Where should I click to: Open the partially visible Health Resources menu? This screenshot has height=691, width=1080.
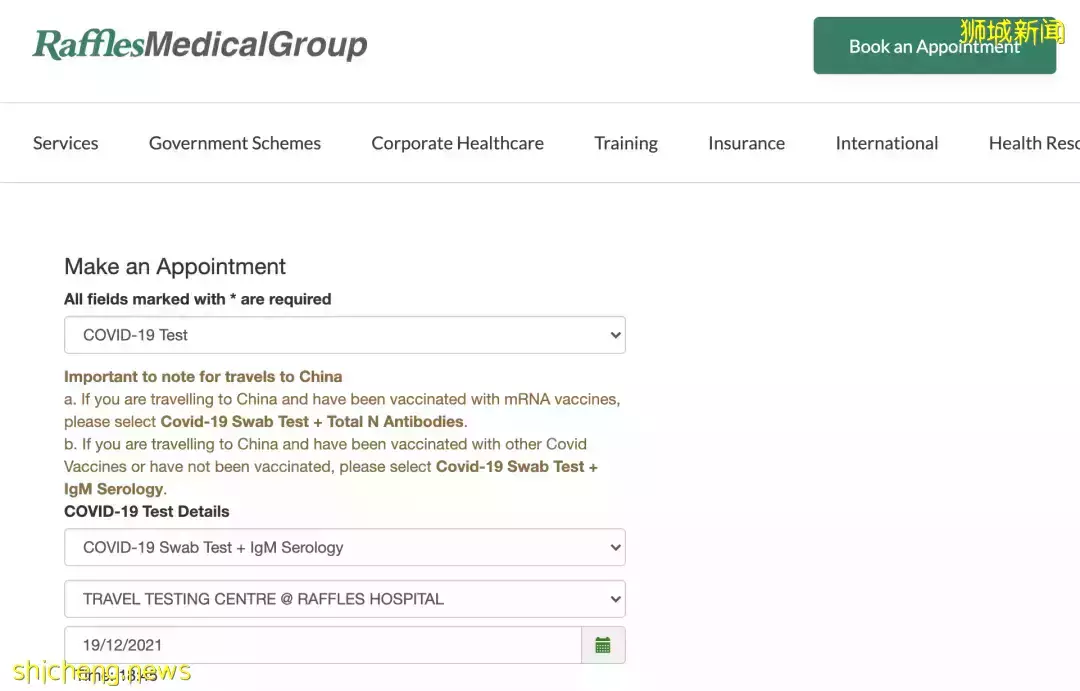tap(1033, 143)
